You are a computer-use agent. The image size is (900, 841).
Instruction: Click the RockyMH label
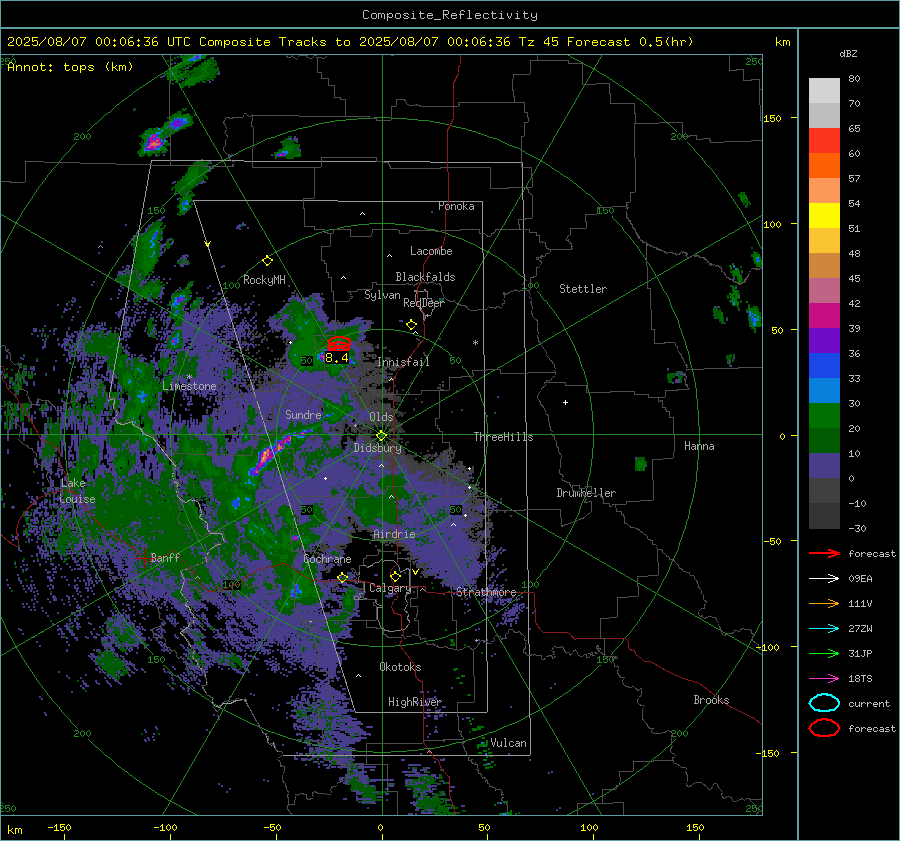pyautogui.click(x=264, y=281)
